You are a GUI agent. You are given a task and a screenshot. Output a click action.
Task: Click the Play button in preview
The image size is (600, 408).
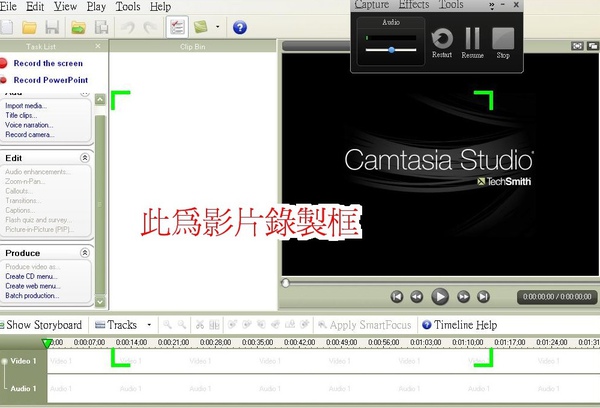point(440,297)
